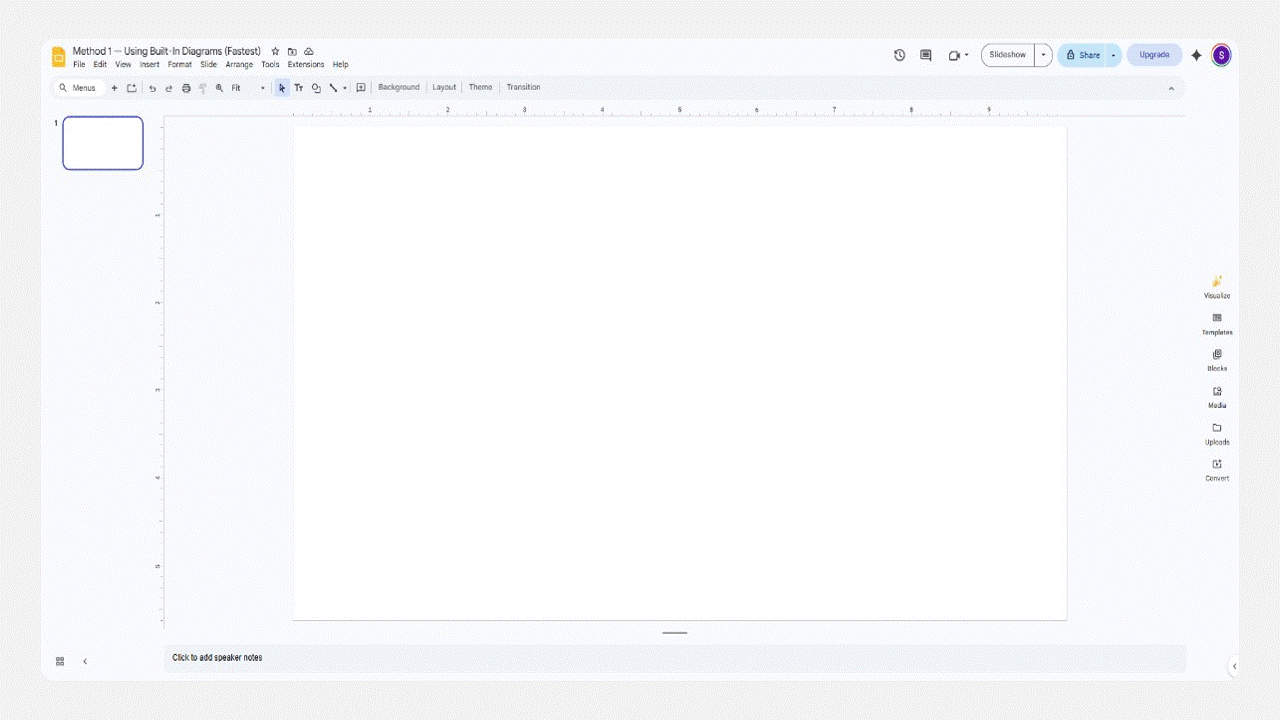Open the Share options dropdown arrow
The image size is (1280, 720).
pyautogui.click(x=1113, y=55)
